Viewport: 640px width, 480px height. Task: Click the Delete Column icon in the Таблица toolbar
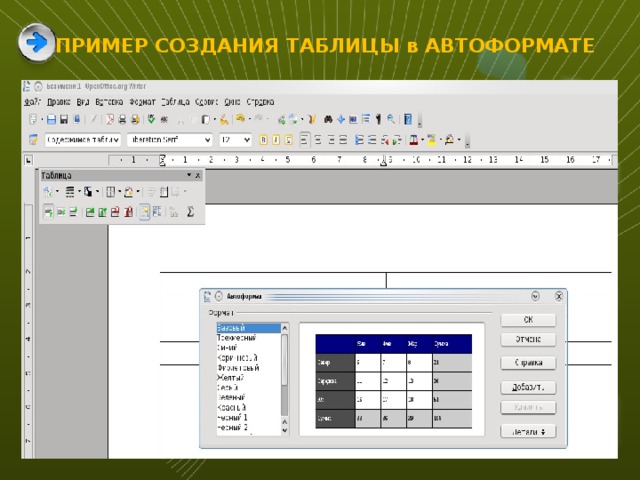point(129,212)
